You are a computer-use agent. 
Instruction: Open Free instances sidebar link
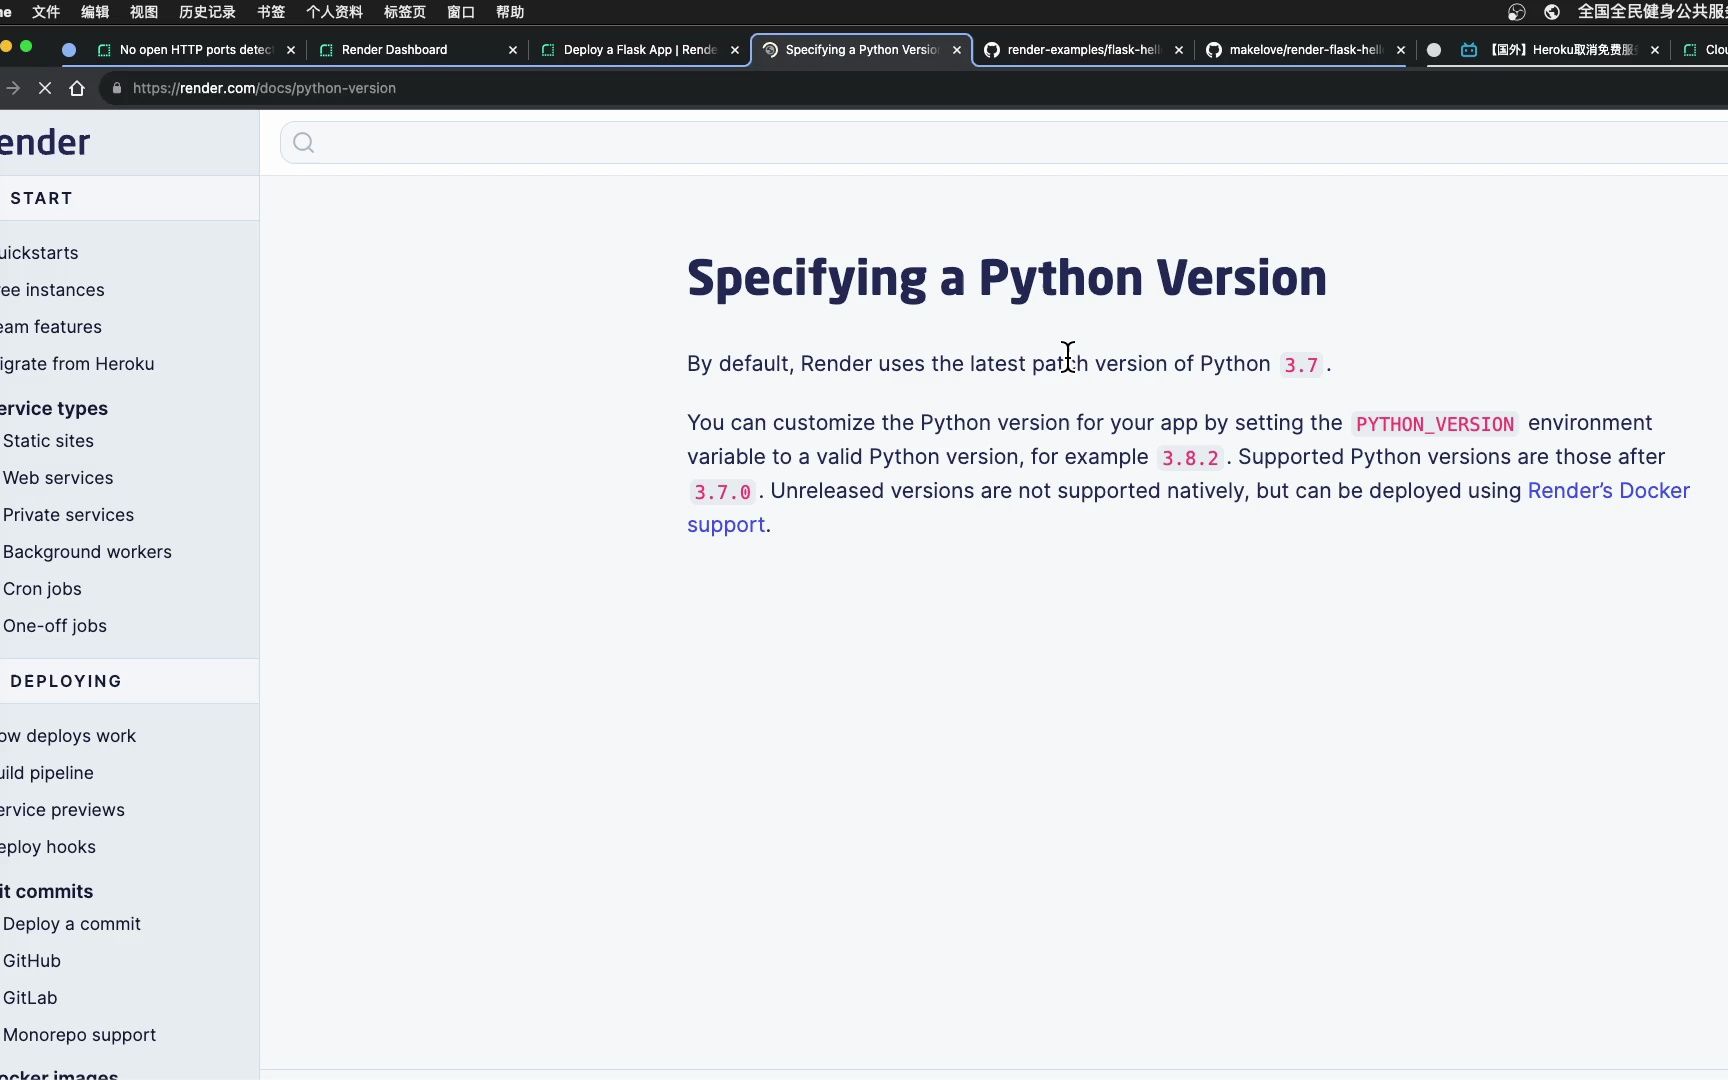(52, 290)
